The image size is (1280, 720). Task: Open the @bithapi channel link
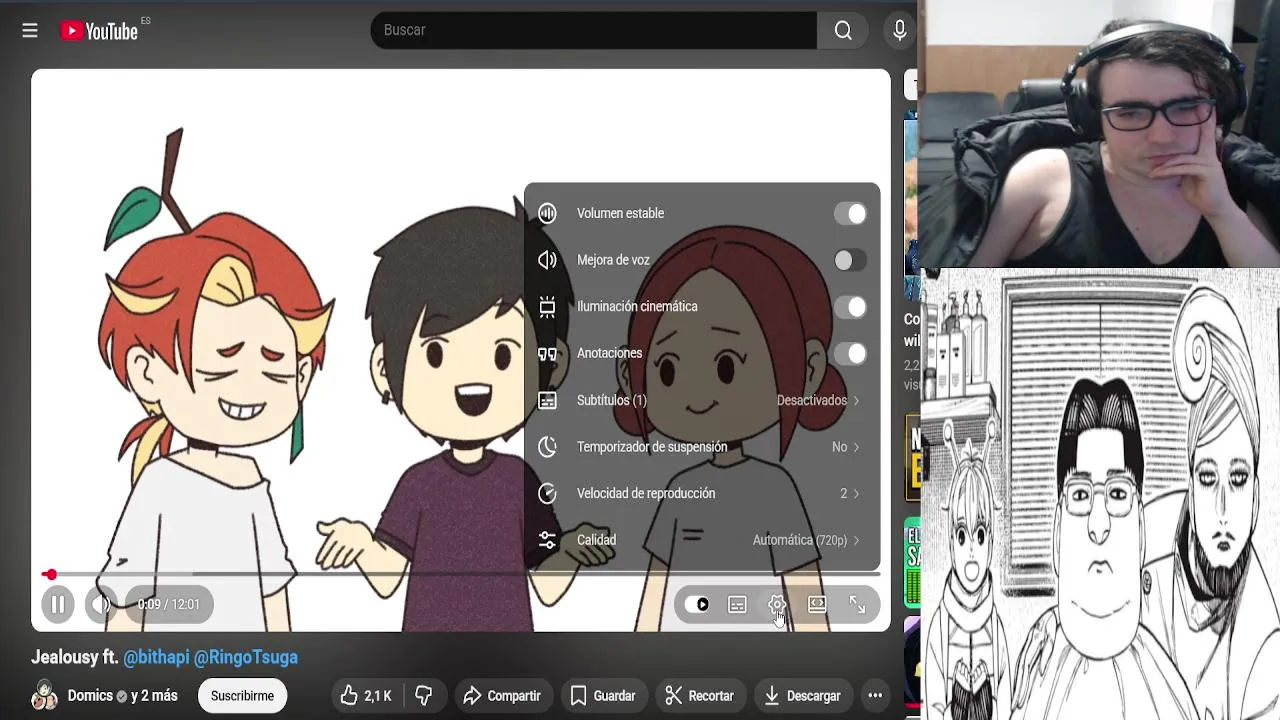click(156, 657)
